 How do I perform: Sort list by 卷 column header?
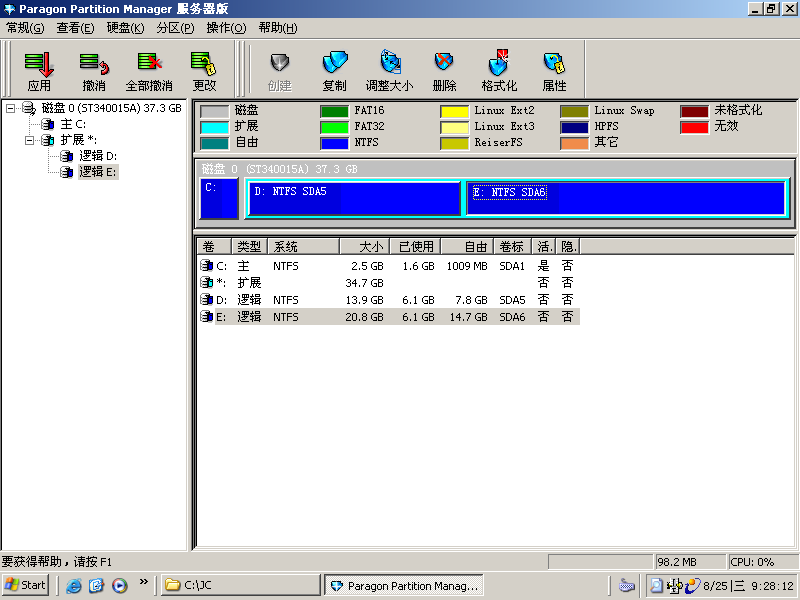tap(214, 247)
